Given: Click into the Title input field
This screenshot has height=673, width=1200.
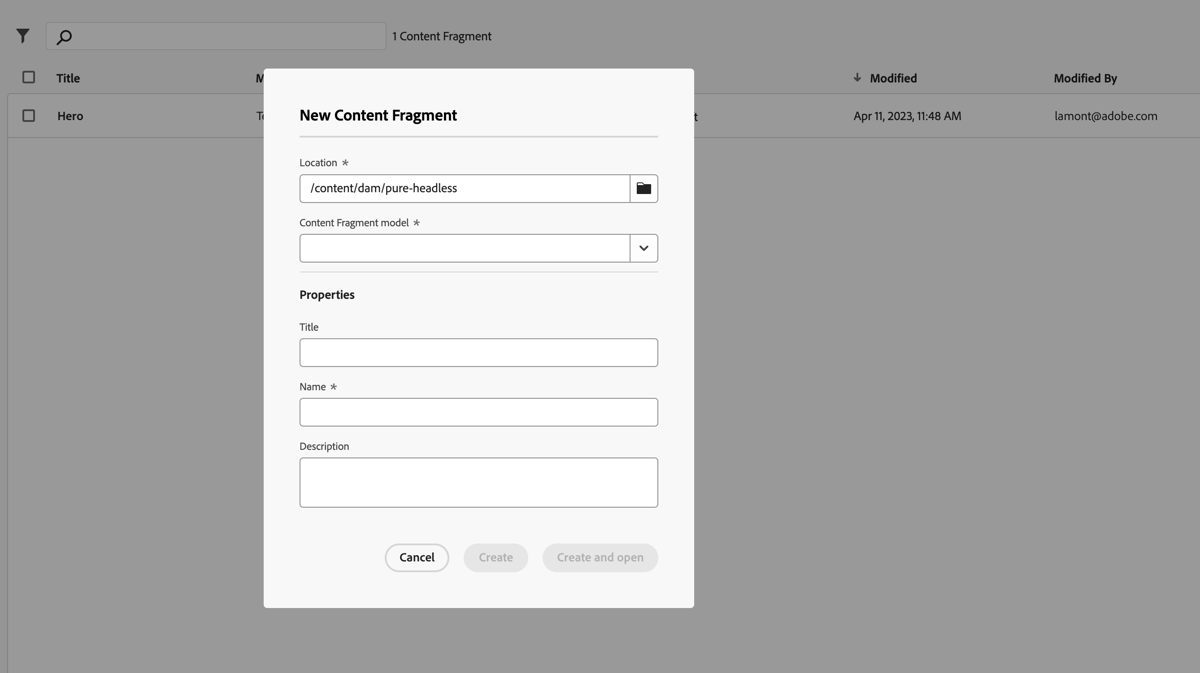Looking at the screenshot, I should tap(478, 352).
